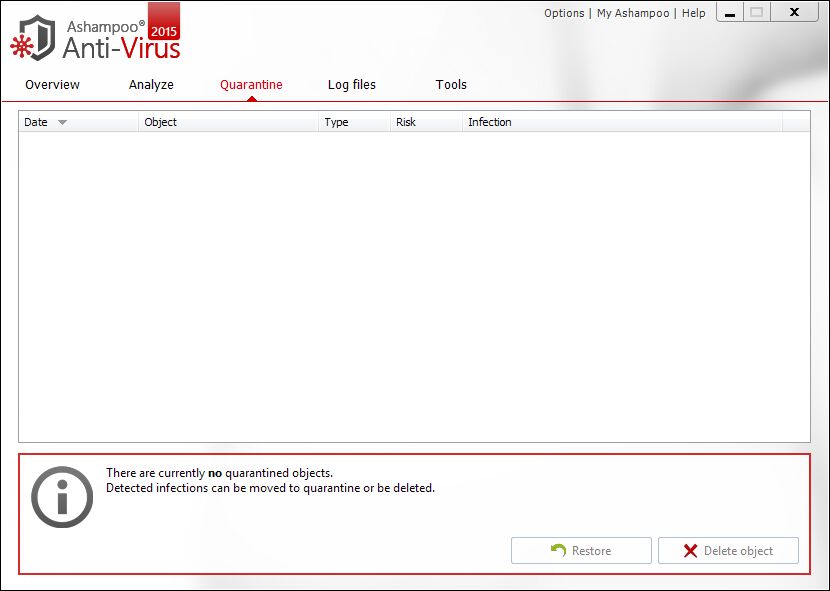830x591 pixels.
Task: Close the Anti-Virus window
Action: click(x=795, y=12)
